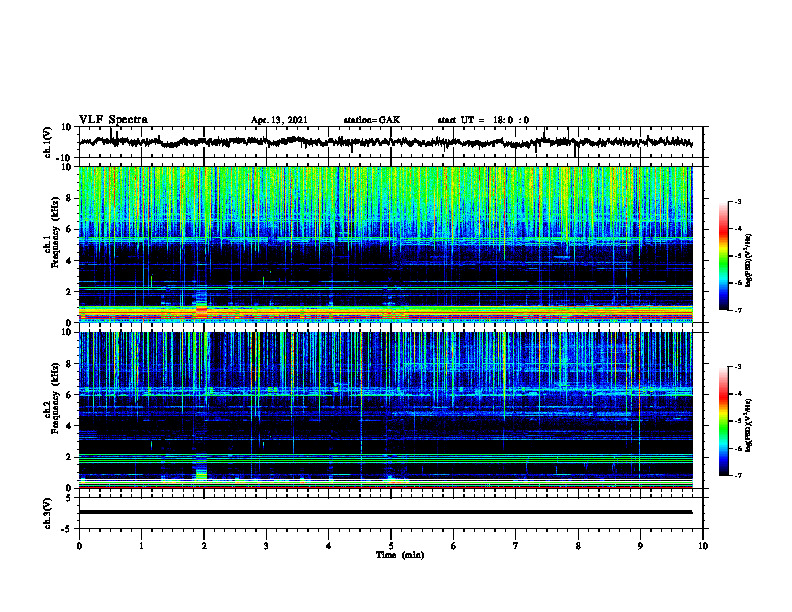The height and width of the screenshot is (612, 792).
Task: Click the "start UT = 18: 0 : 0" text
Action: coord(483,120)
